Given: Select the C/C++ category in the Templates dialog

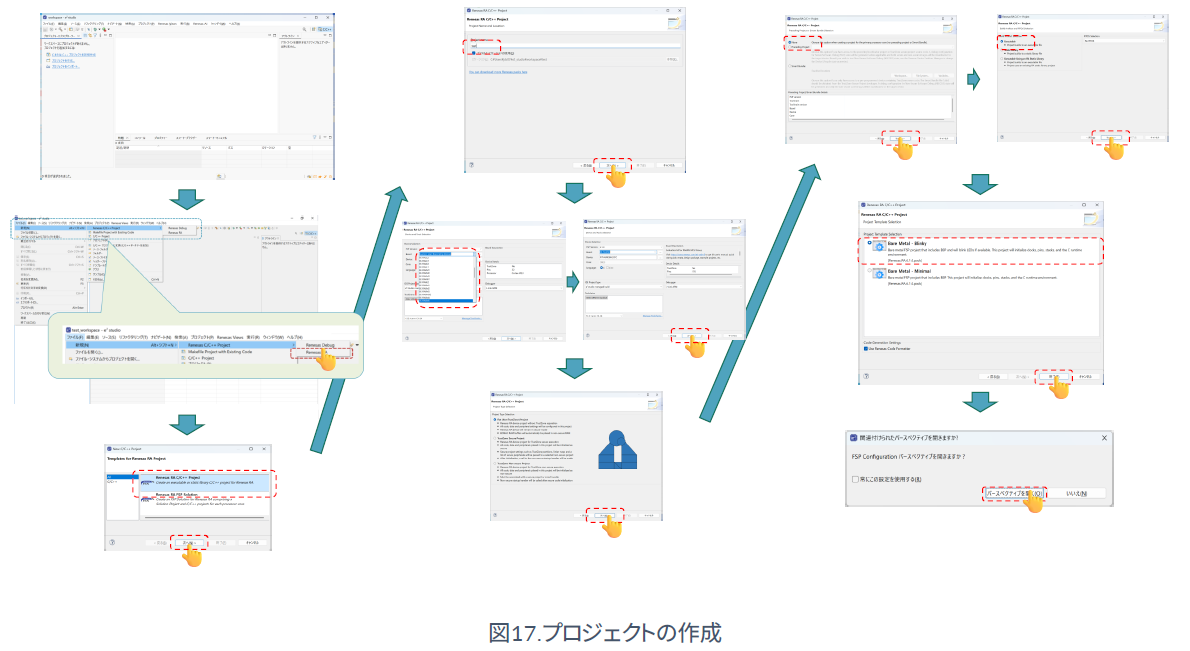Looking at the screenshot, I should pos(112,482).
